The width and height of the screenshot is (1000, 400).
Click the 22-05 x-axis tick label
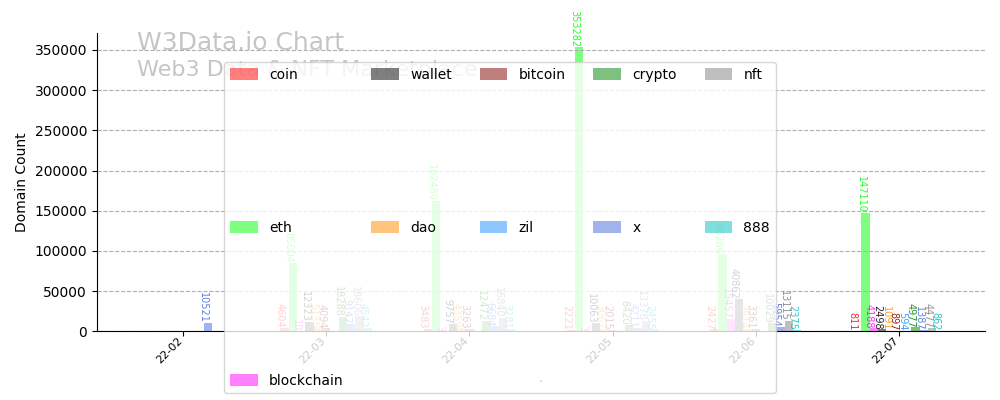coord(599,350)
